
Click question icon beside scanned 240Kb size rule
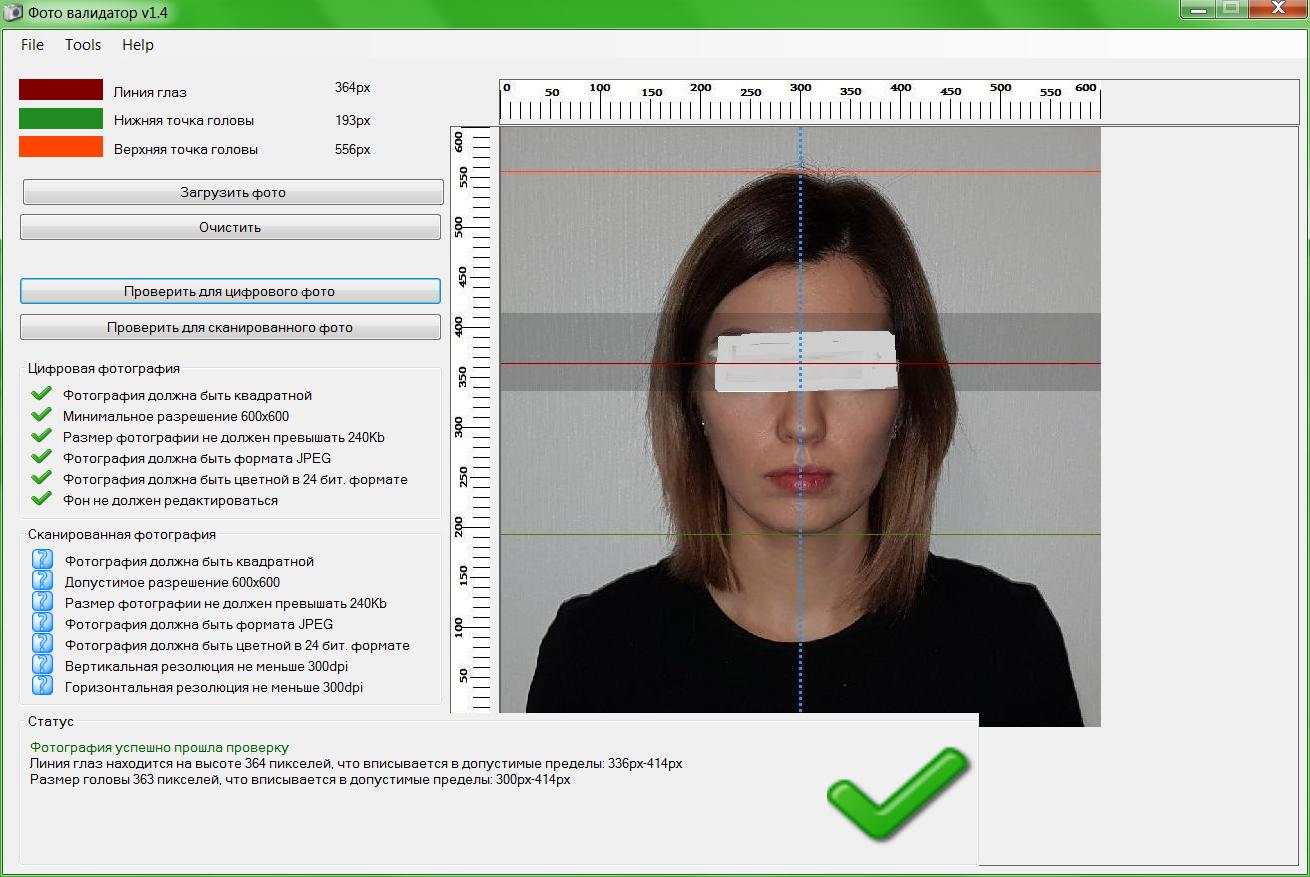coord(42,601)
